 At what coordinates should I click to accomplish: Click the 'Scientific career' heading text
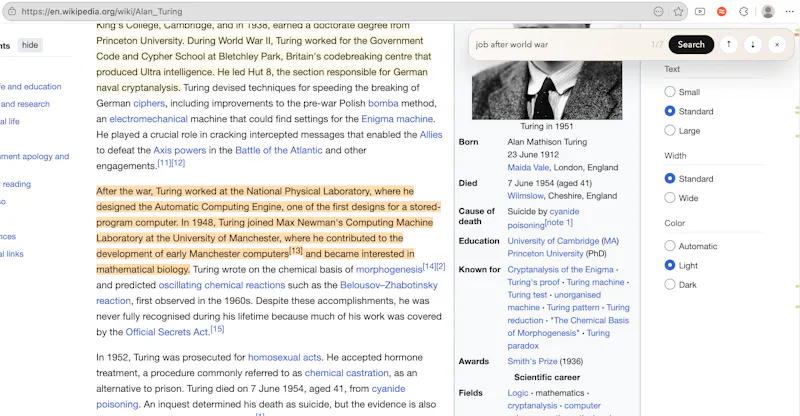[546, 377]
